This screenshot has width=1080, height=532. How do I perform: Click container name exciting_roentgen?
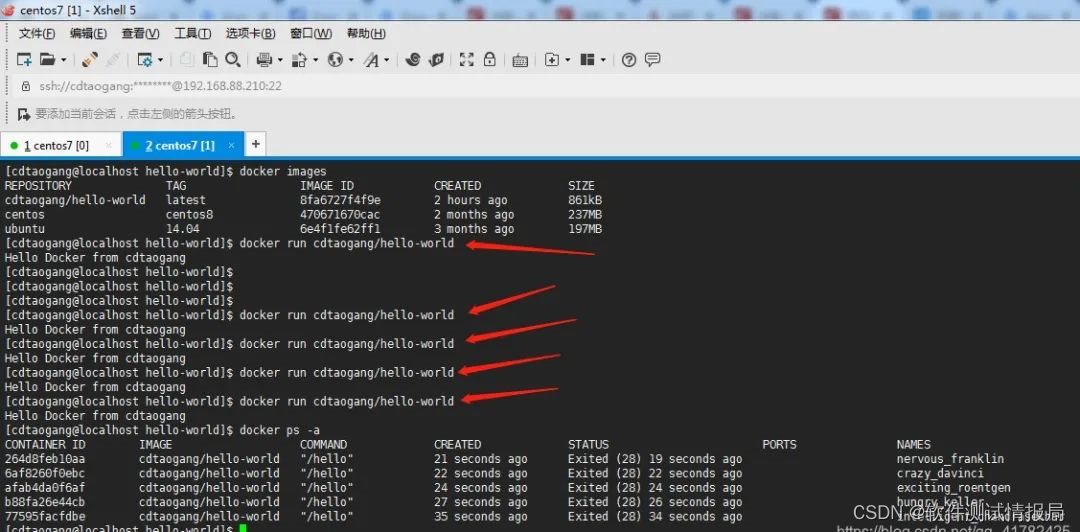pos(953,488)
